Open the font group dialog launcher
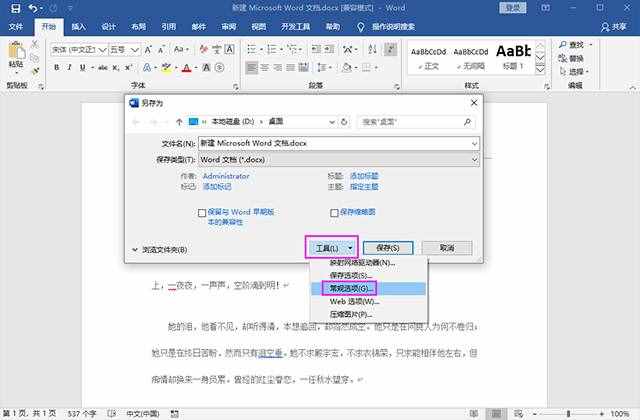 coord(236,86)
